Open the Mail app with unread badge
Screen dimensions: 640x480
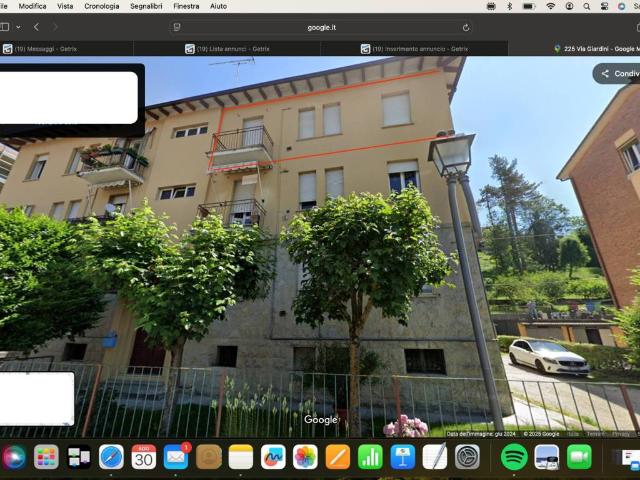(x=176, y=457)
